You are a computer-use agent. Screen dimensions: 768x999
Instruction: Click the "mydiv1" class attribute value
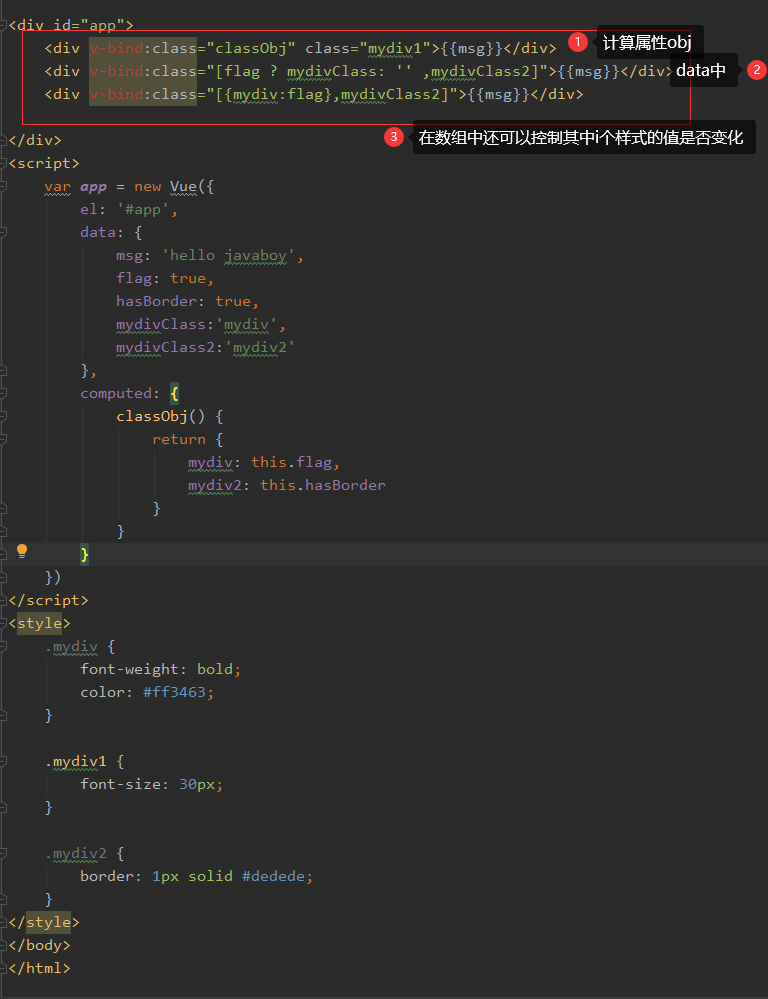pos(395,48)
